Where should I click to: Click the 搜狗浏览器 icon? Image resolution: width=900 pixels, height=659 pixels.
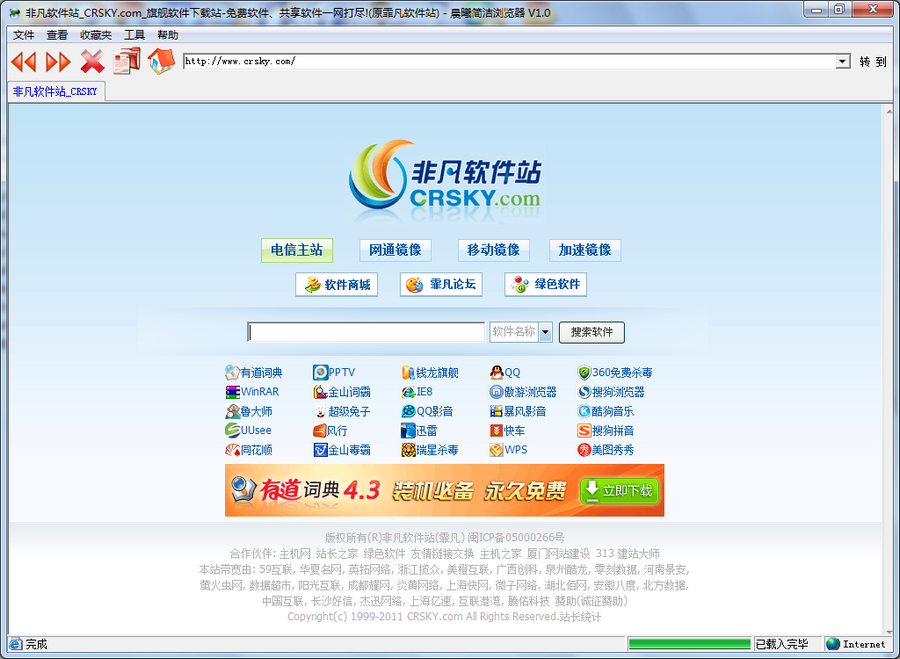coord(584,392)
